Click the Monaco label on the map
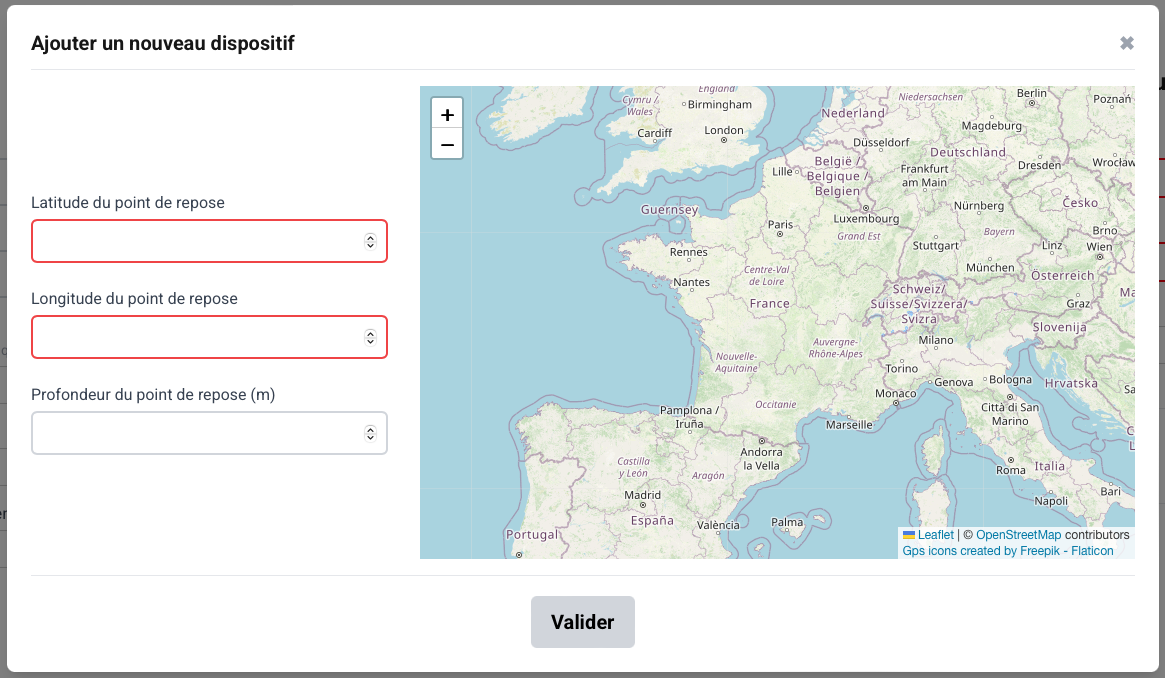This screenshot has height=678, width=1165. (x=895, y=394)
